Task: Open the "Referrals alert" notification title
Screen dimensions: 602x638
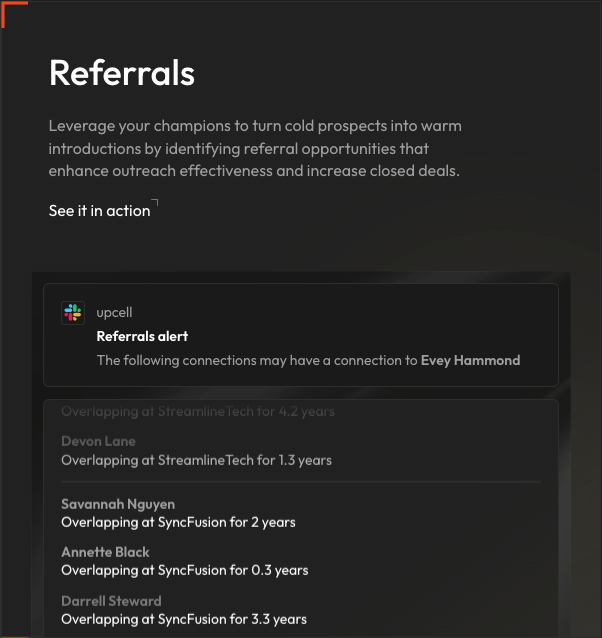Action: 142,337
